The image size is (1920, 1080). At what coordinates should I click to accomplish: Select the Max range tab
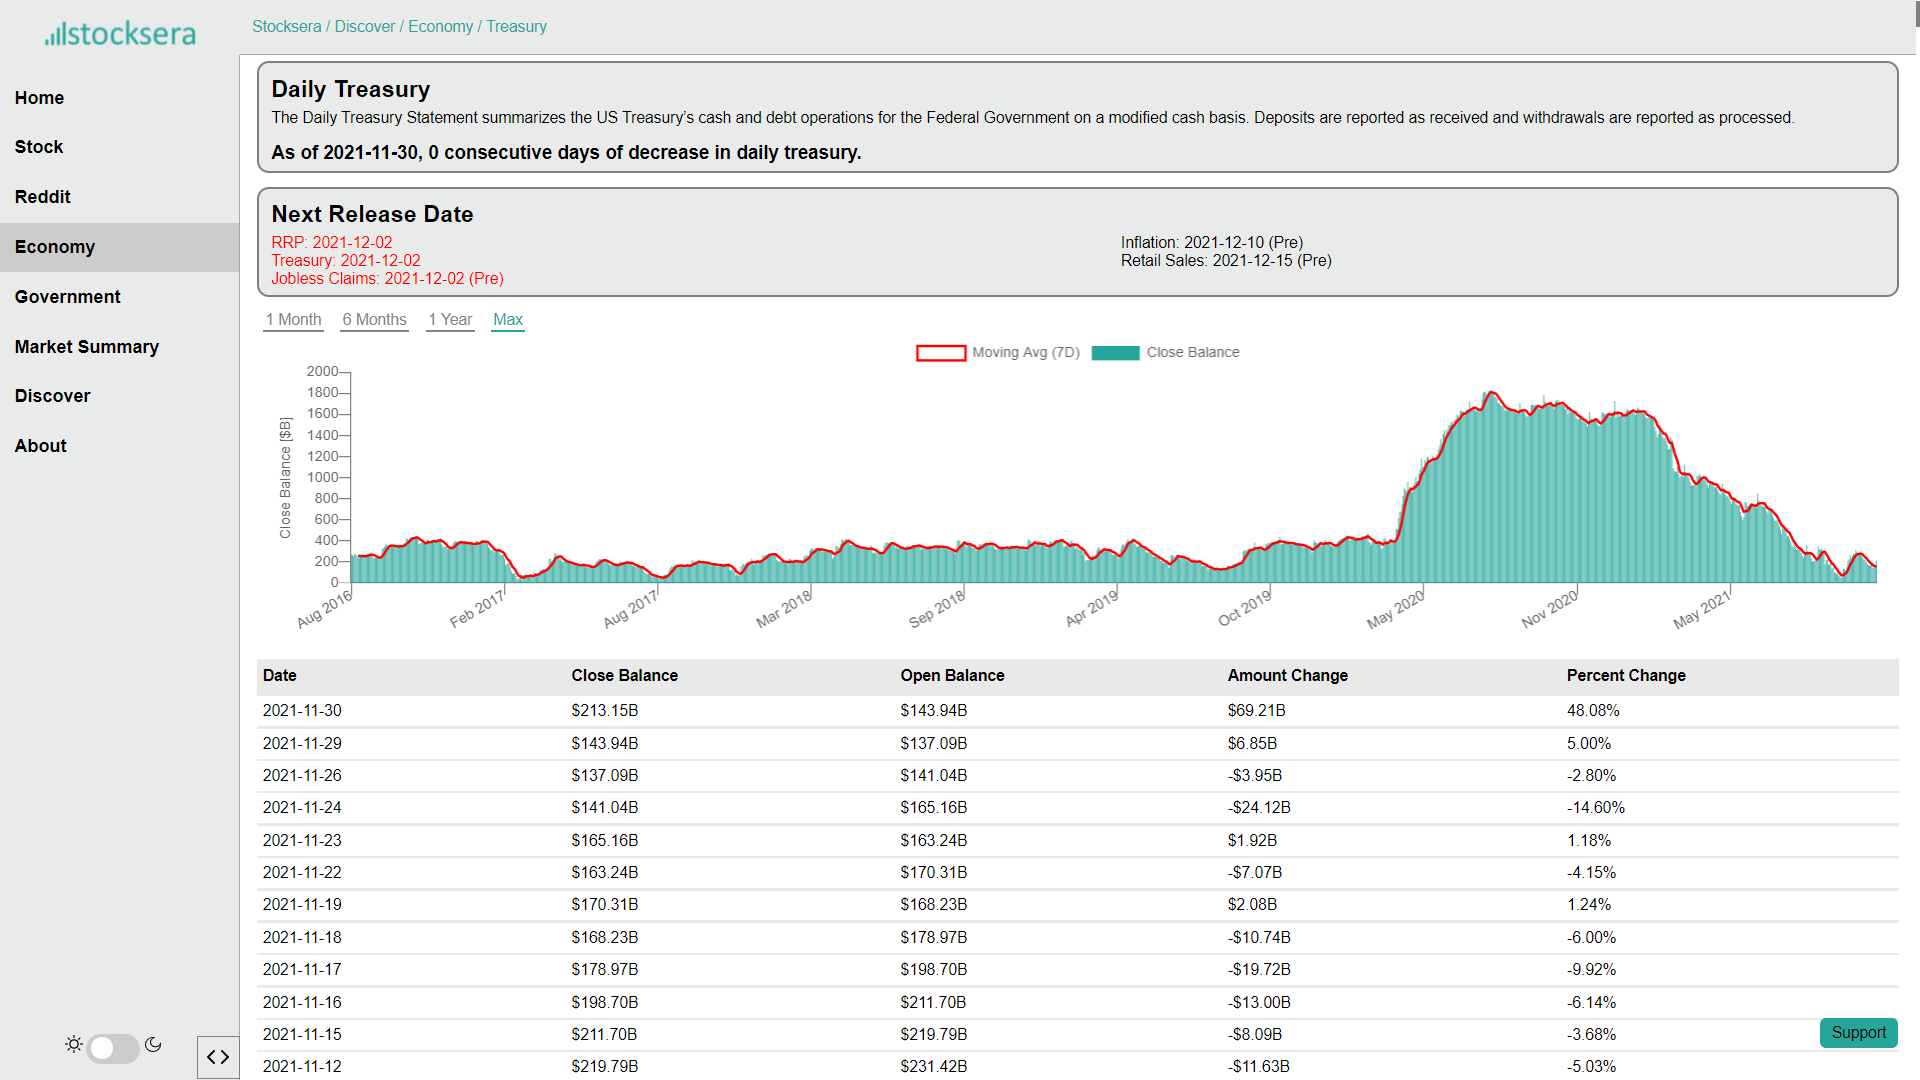pyautogui.click(x=508, y=320)
